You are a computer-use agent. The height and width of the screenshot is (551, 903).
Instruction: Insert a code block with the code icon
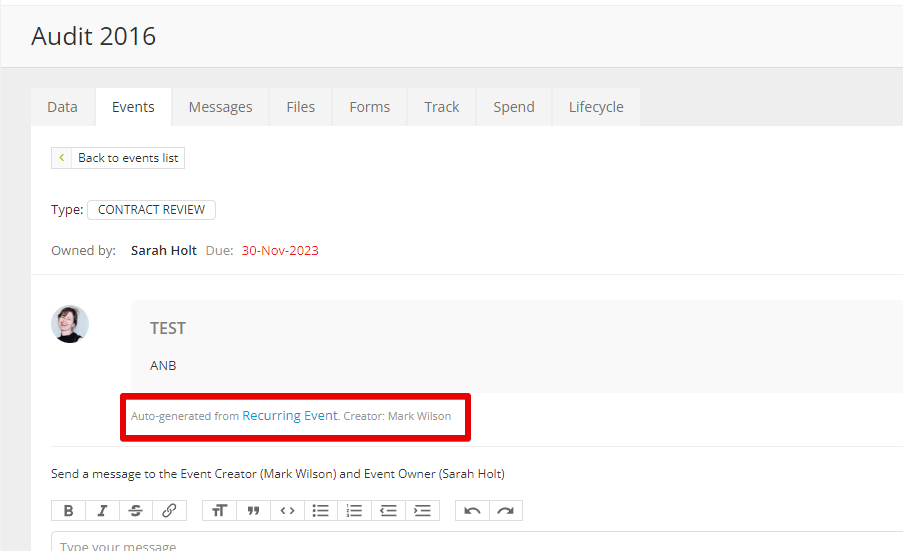(x=287, y=510)
